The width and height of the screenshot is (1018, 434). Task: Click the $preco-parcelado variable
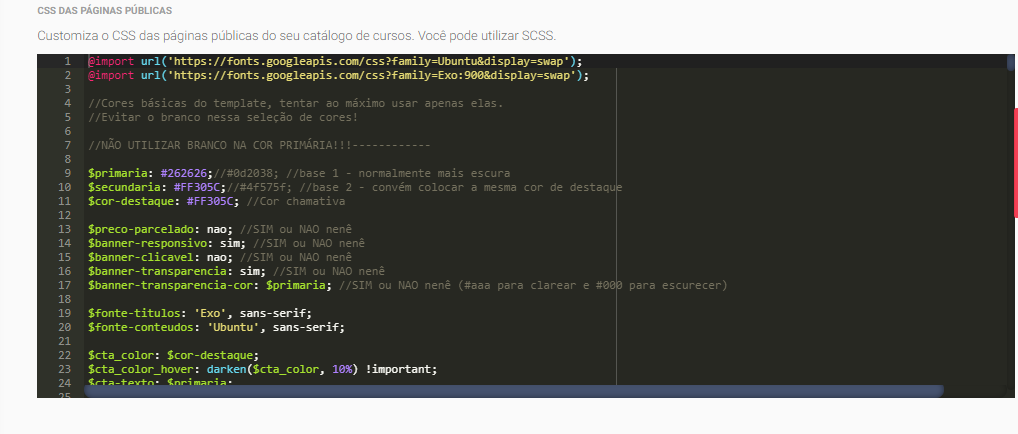pos(141,229)
